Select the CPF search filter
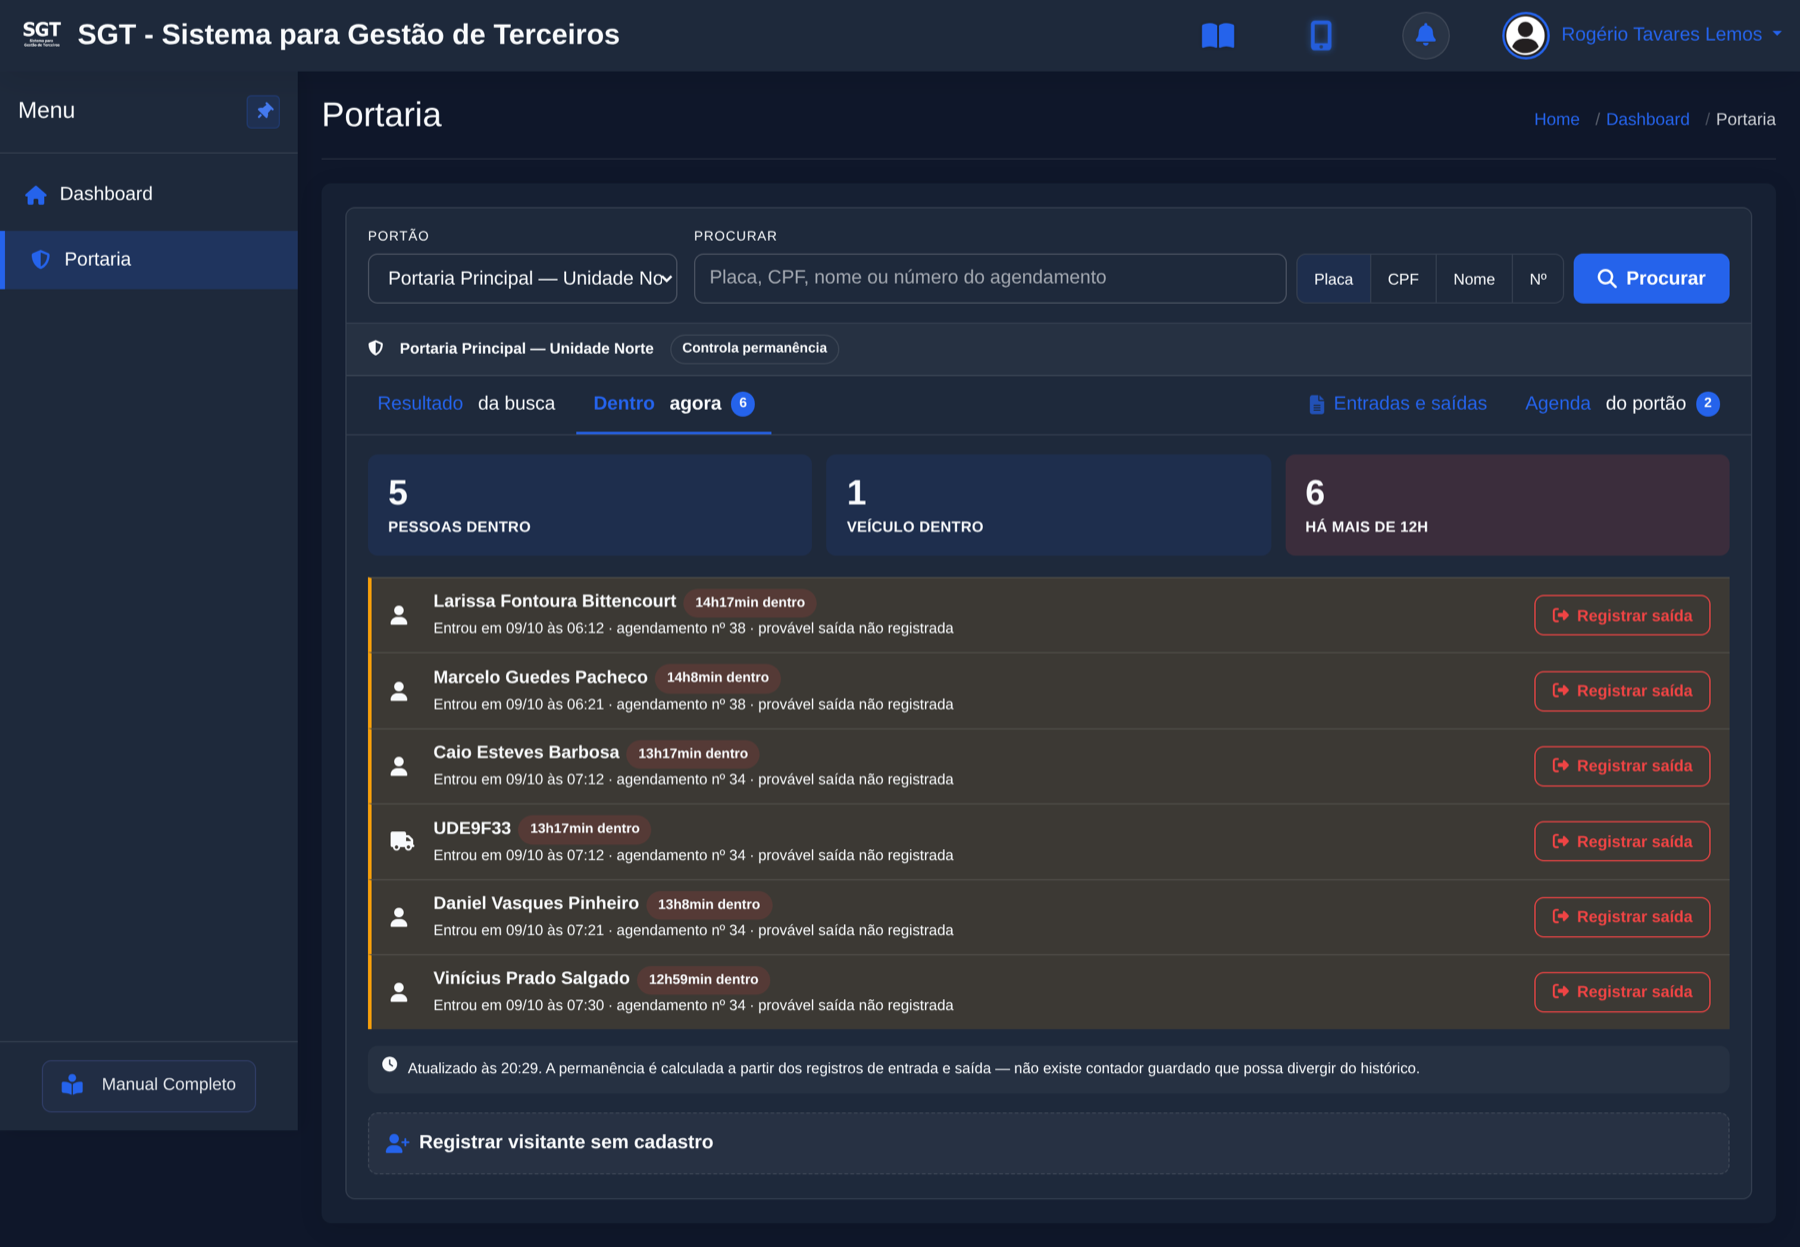This screenshot has width=1800, height=1247. 1403,279
